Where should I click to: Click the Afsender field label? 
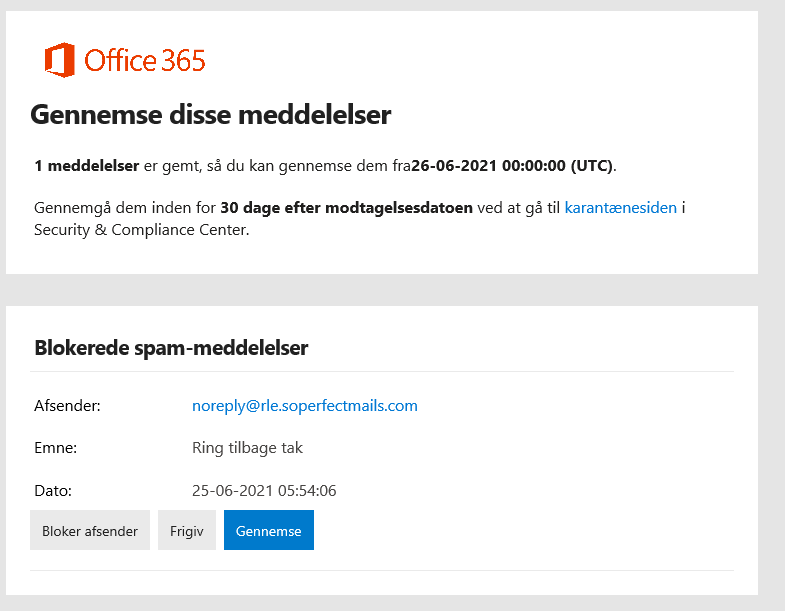67,406
